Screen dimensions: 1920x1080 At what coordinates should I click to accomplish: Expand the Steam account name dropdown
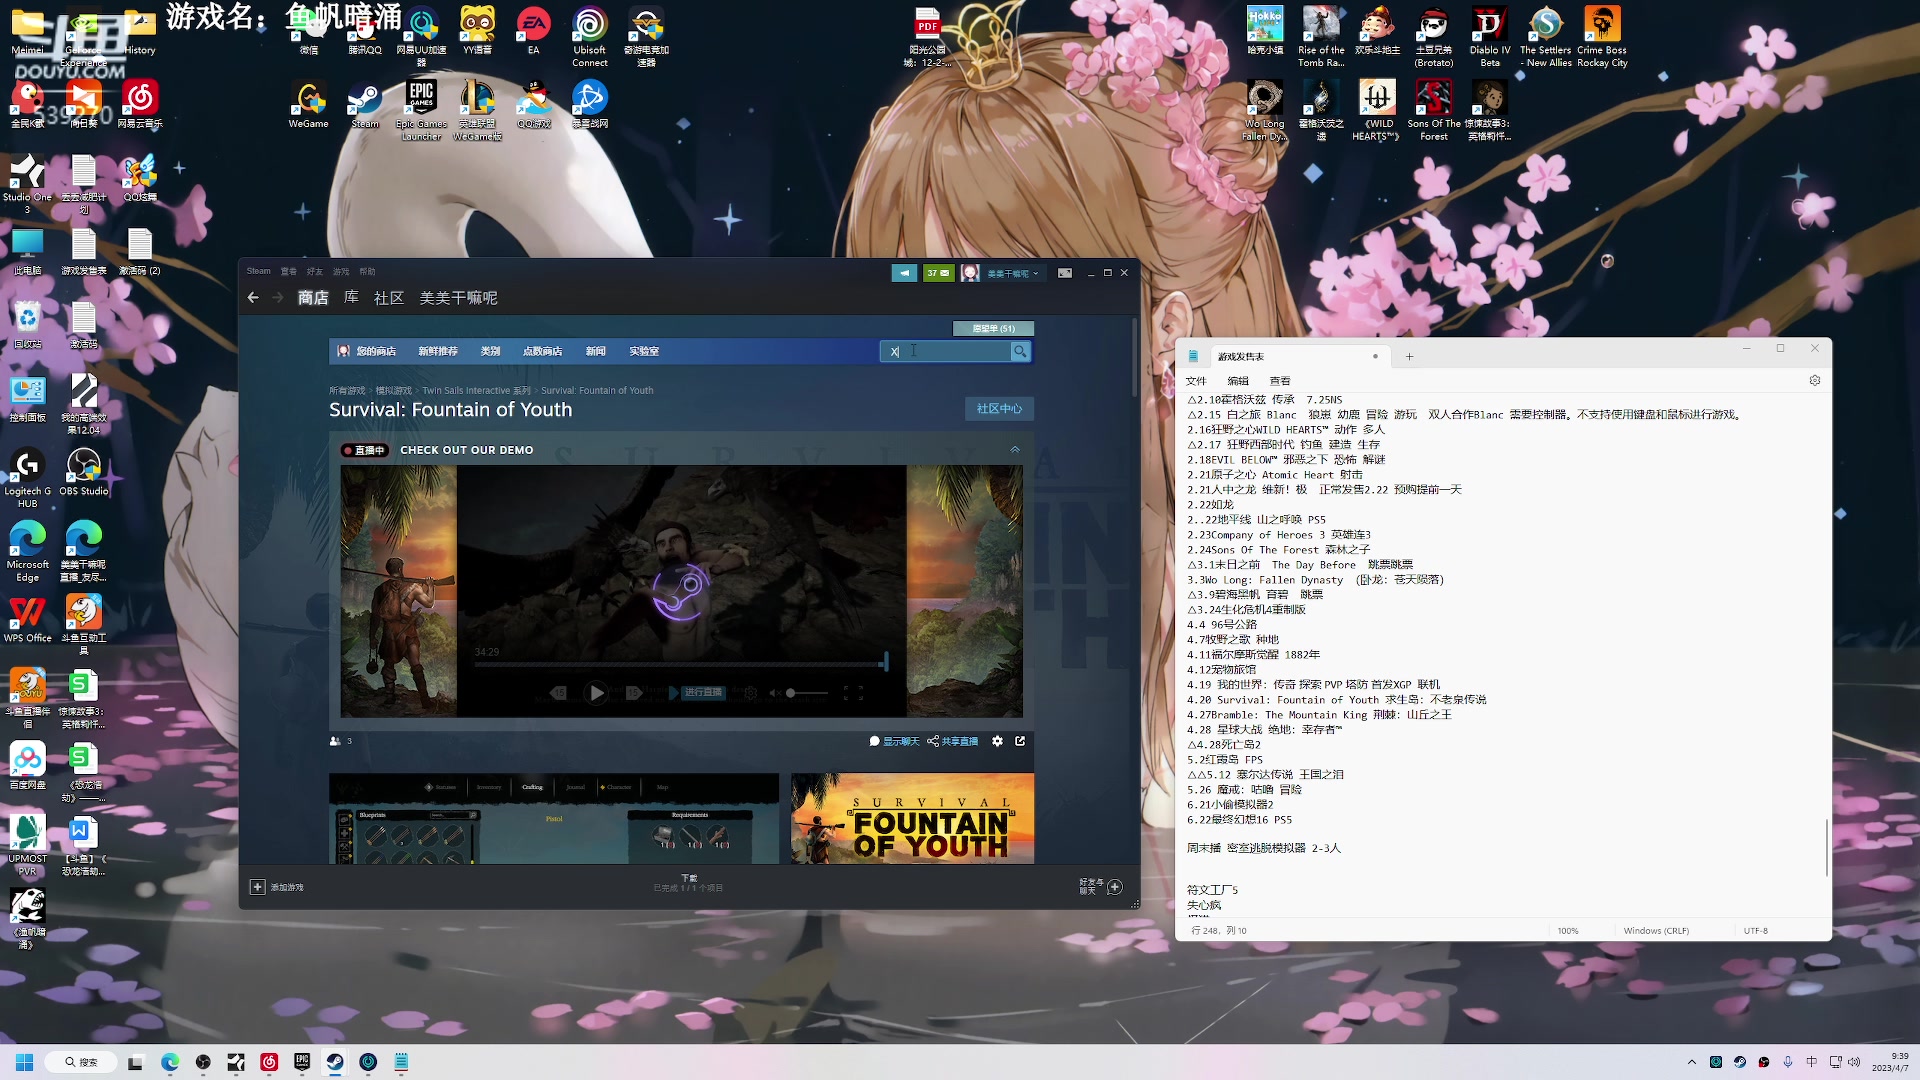click(1013, 273)
